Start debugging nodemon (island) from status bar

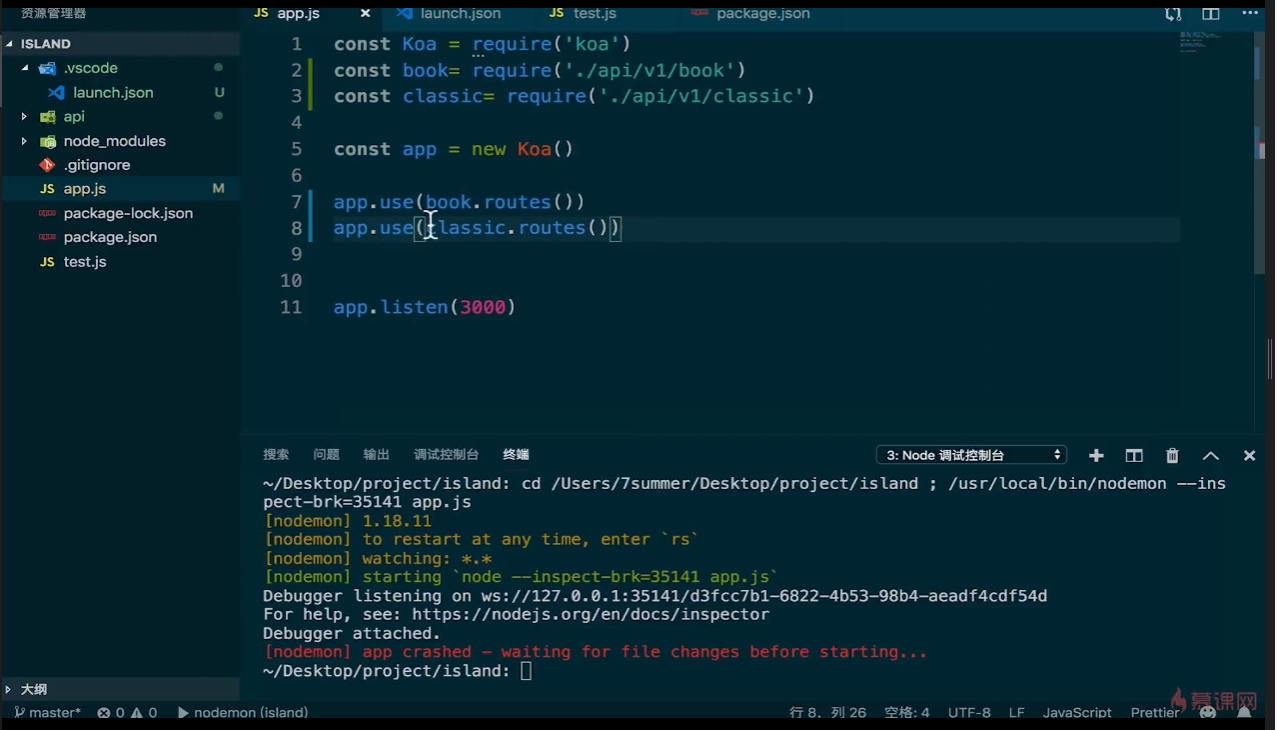point(242,713)
